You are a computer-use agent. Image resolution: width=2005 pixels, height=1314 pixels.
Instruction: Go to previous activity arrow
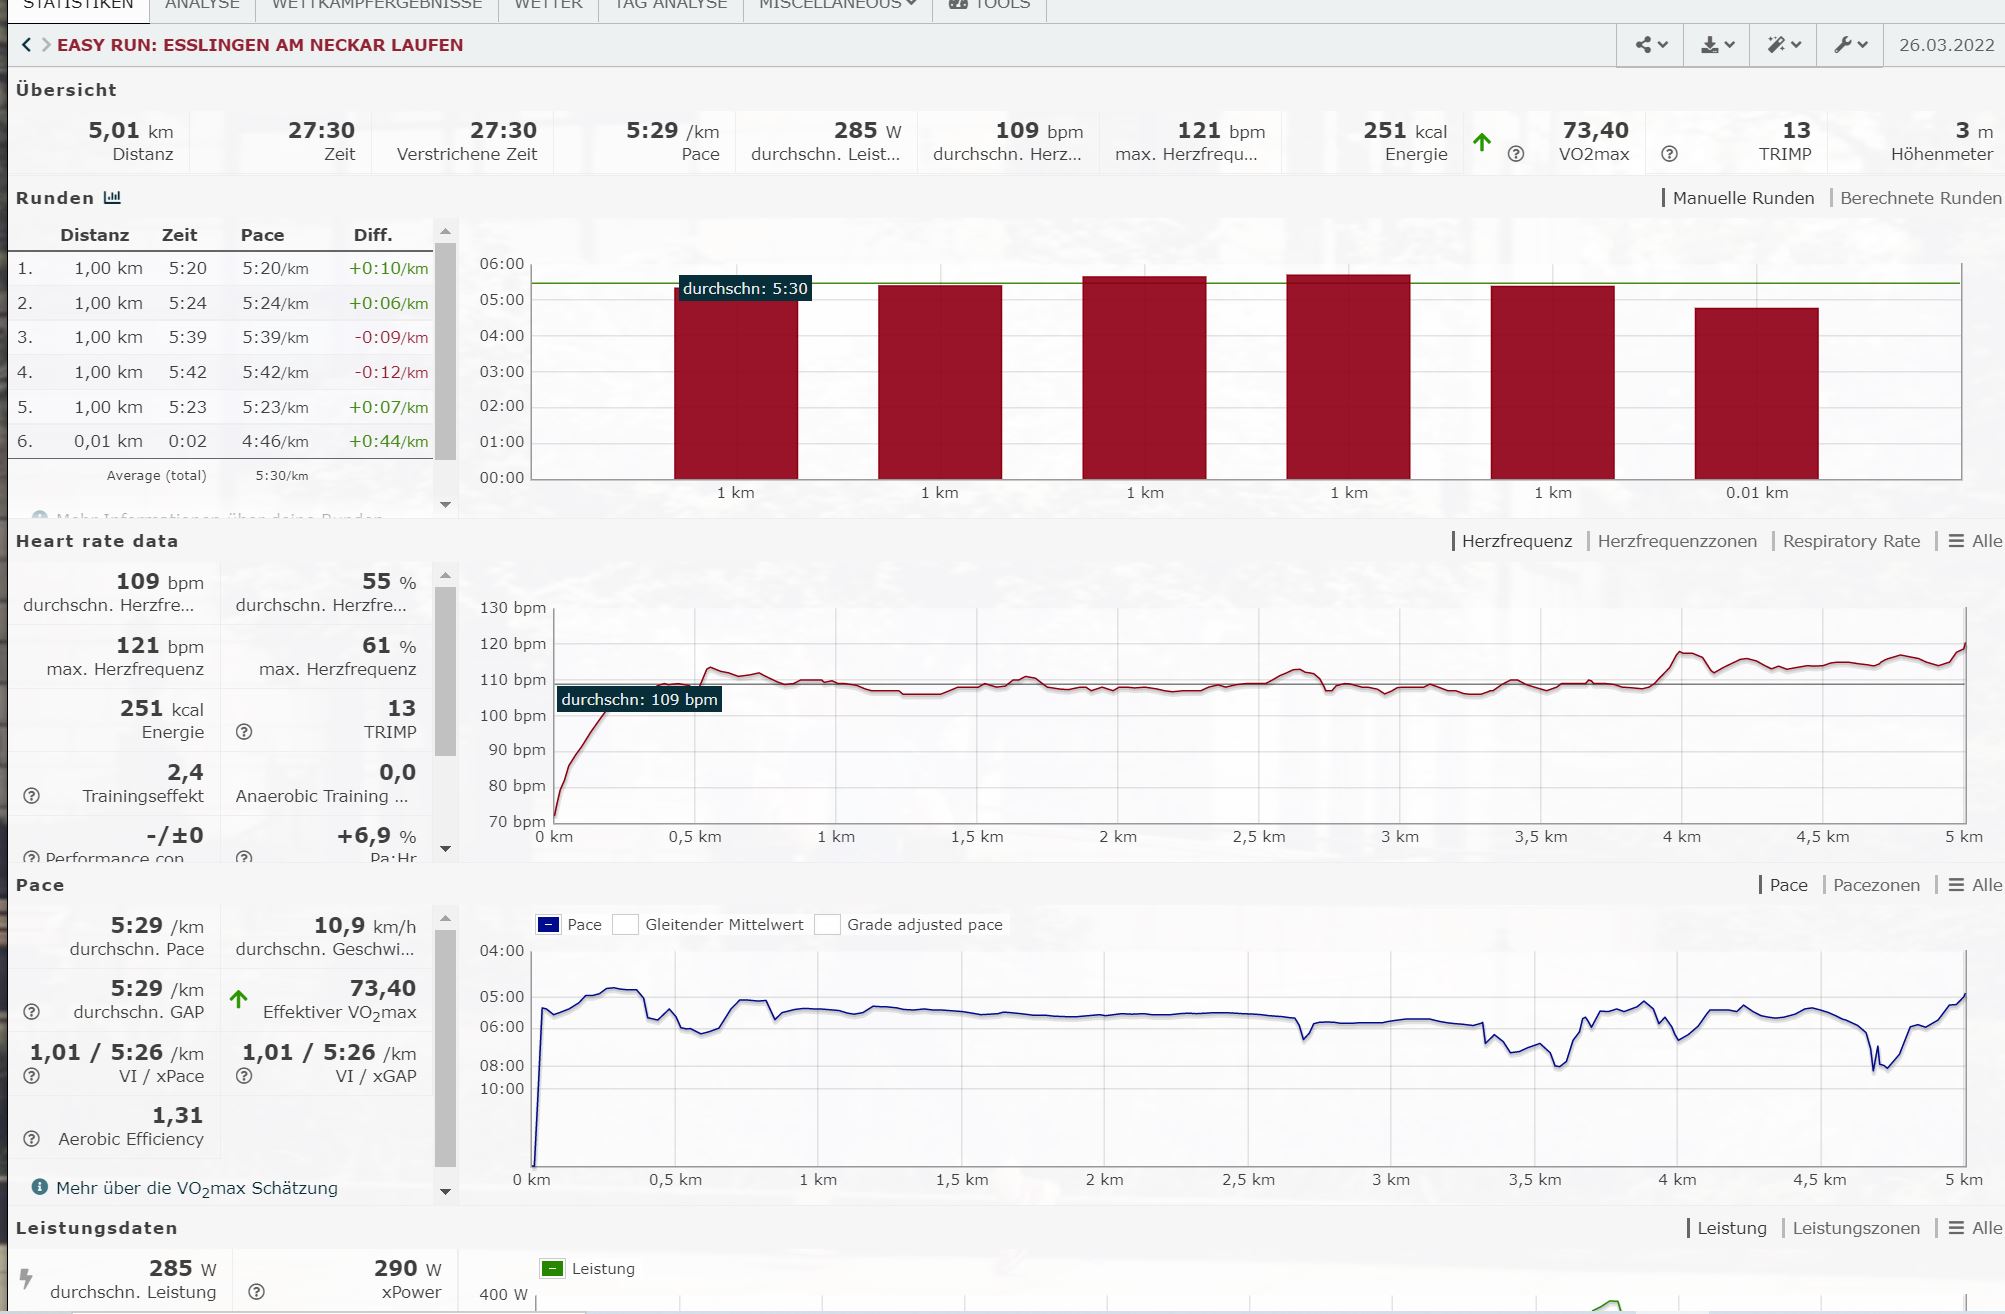point(27,45)
